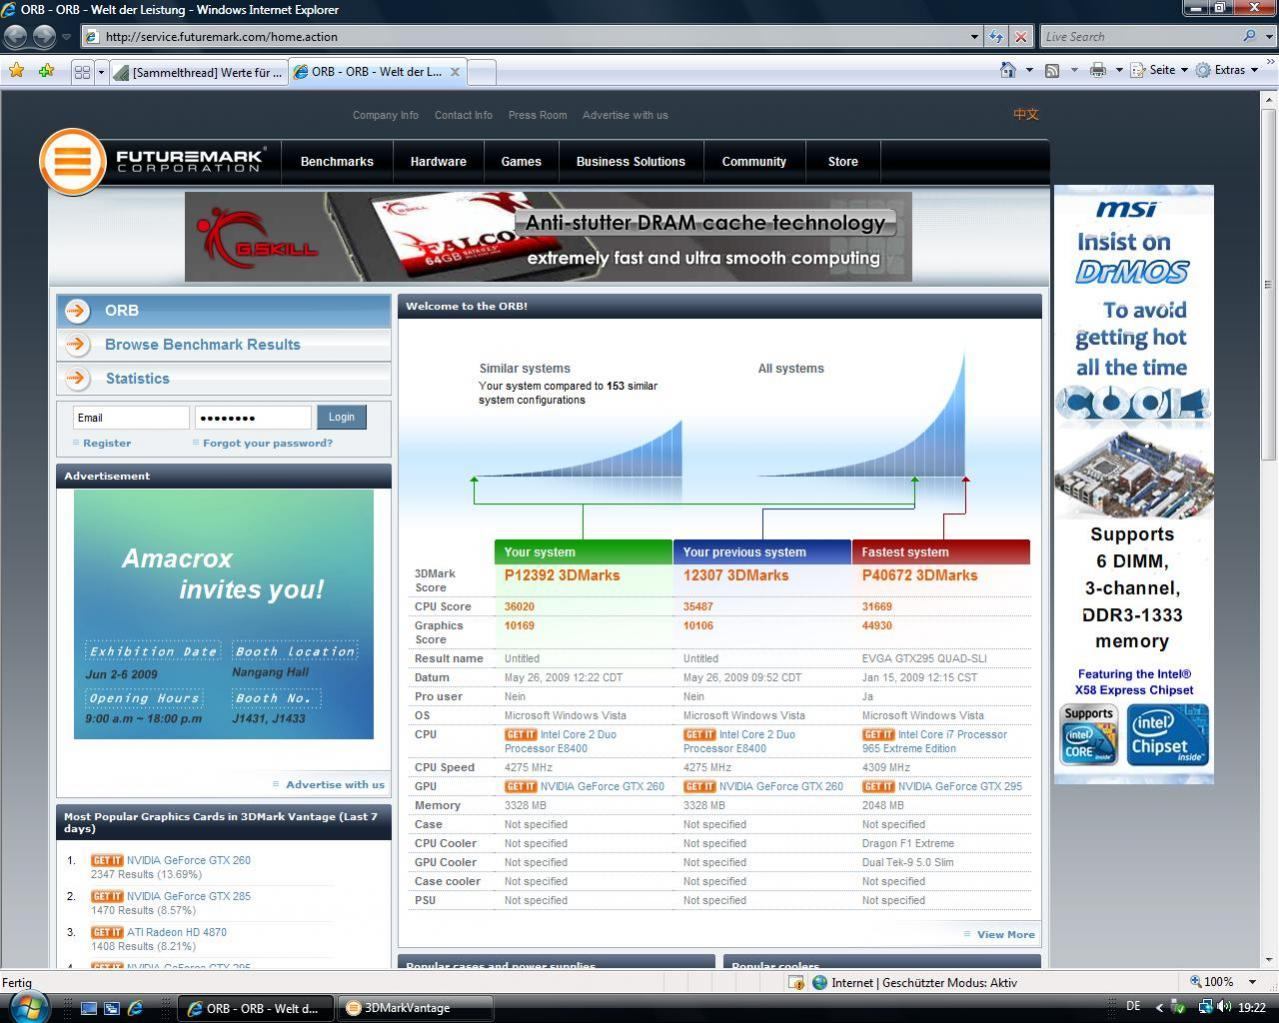Expand the Home button dropdown arrow
This screenshot has width=1279, height=1023.
(1029, 70)
